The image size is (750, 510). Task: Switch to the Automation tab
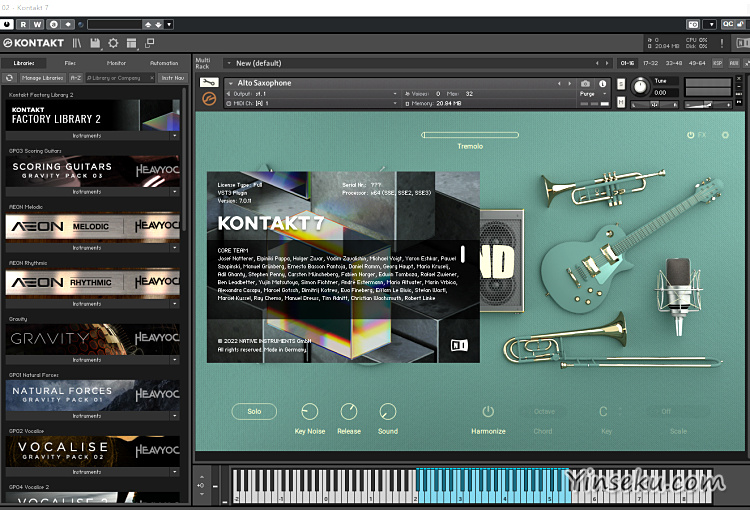click(x=164, y=63)
